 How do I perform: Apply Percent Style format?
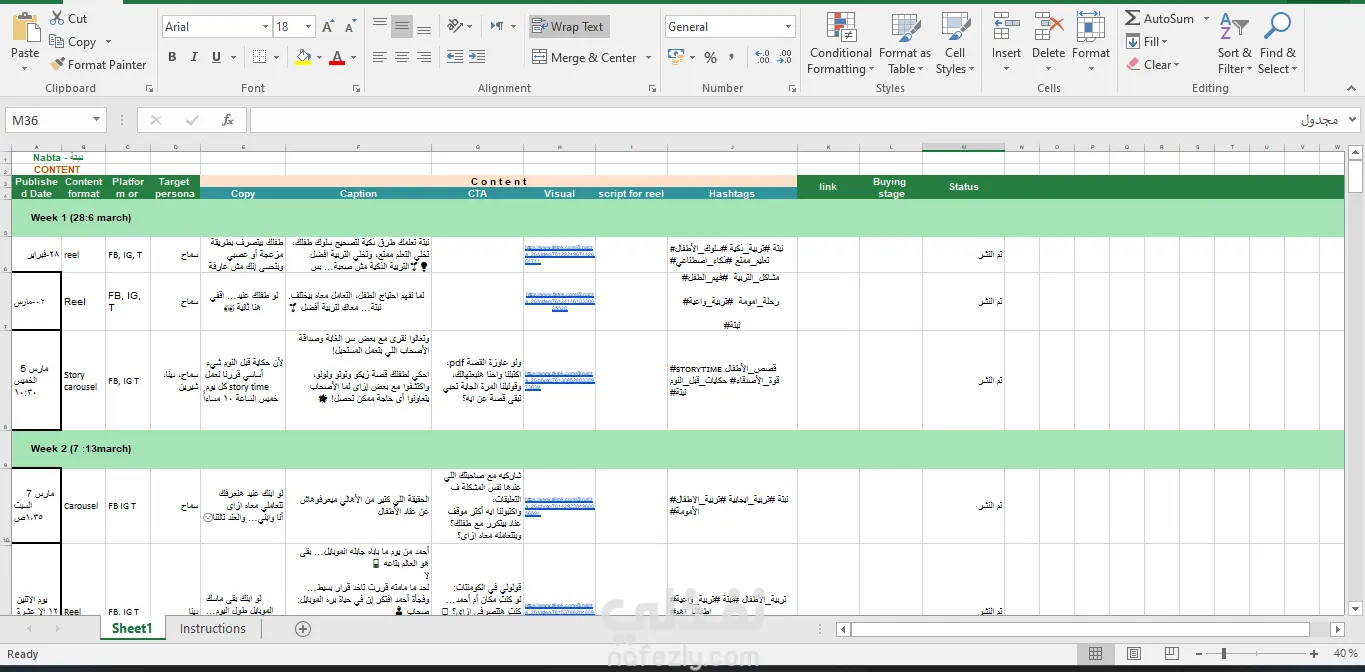tap(710, 58)
